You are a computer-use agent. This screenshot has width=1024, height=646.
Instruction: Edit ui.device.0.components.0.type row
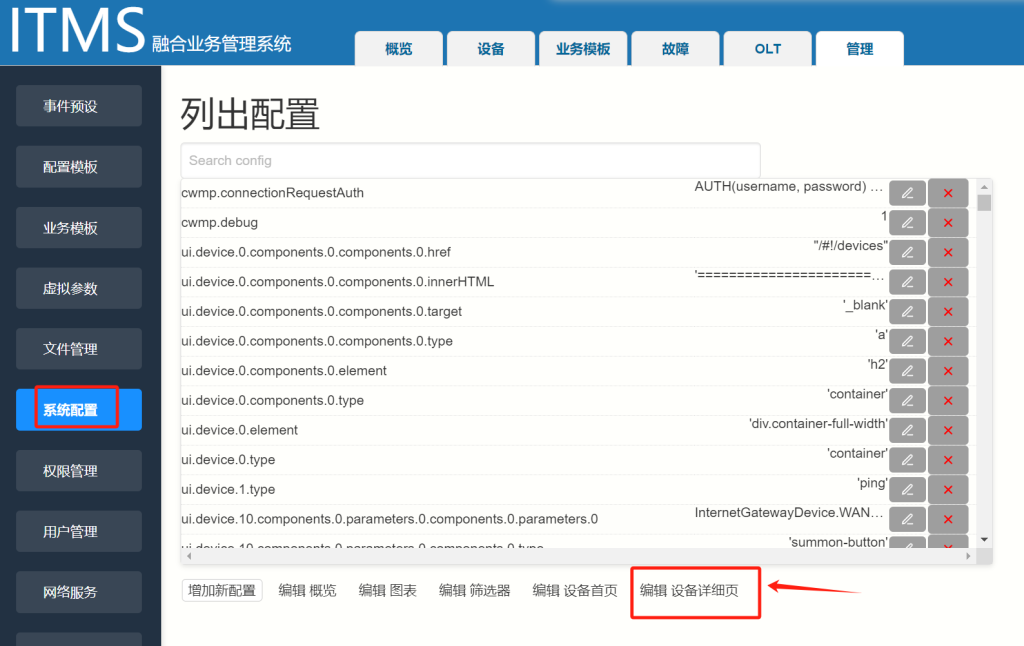tap(907, 400)
